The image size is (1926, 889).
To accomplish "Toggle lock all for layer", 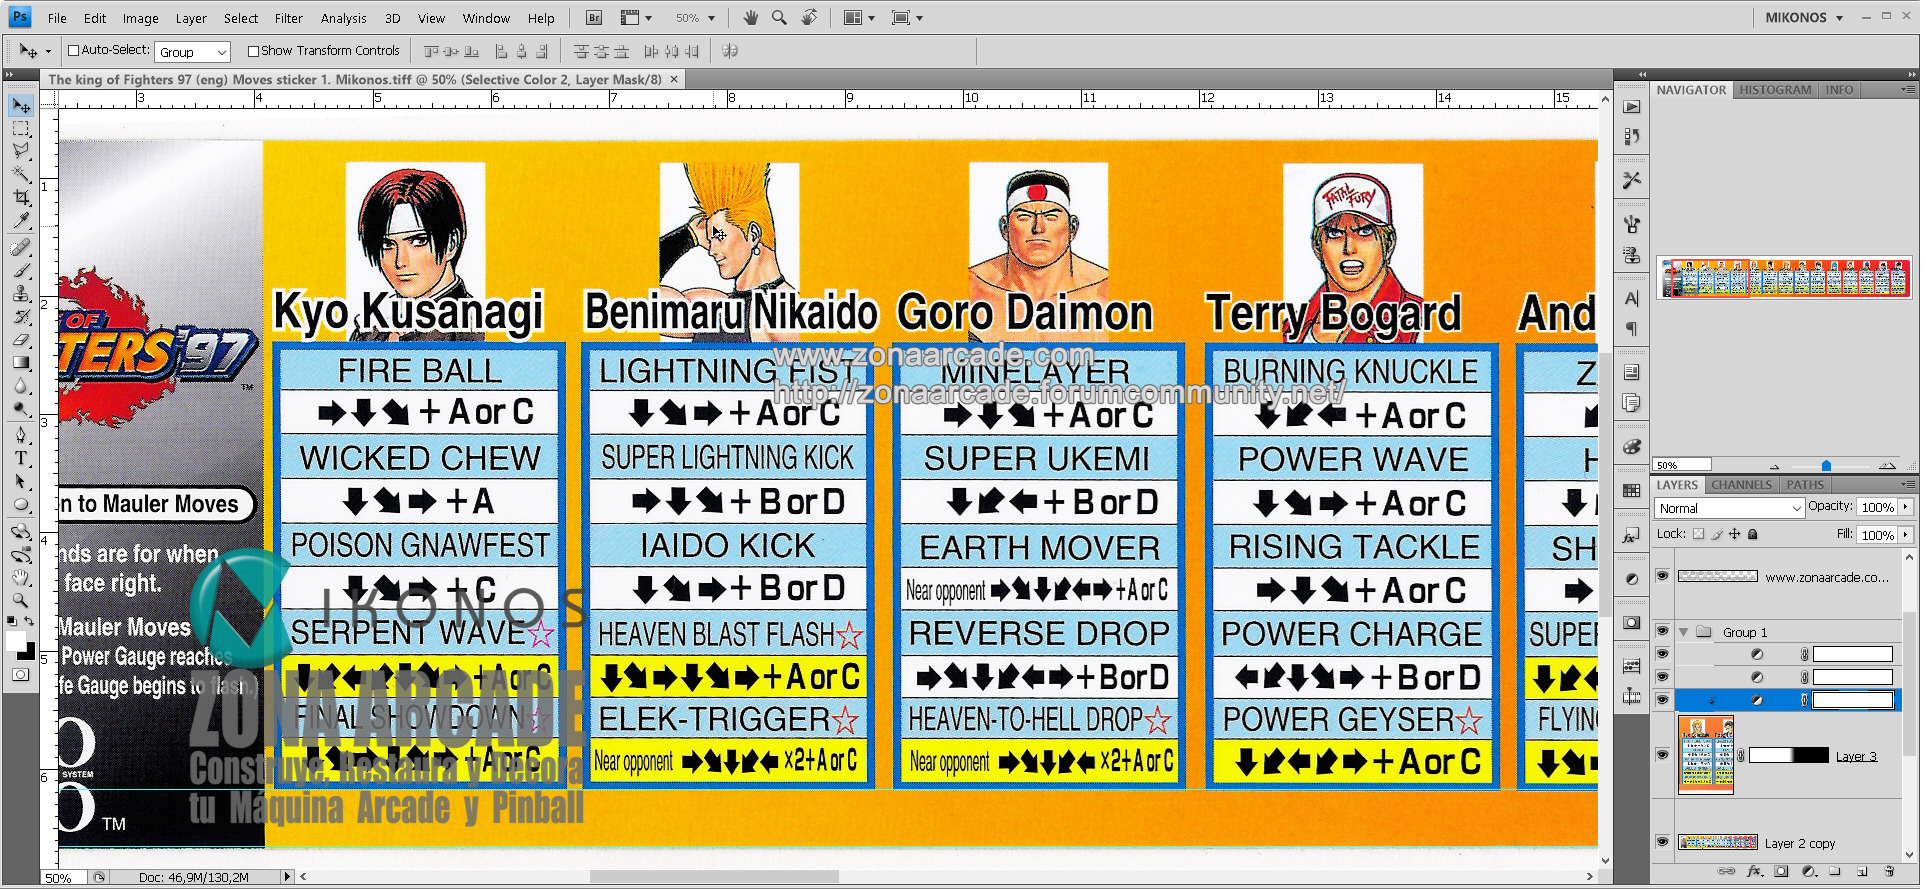I will 1752,534.
